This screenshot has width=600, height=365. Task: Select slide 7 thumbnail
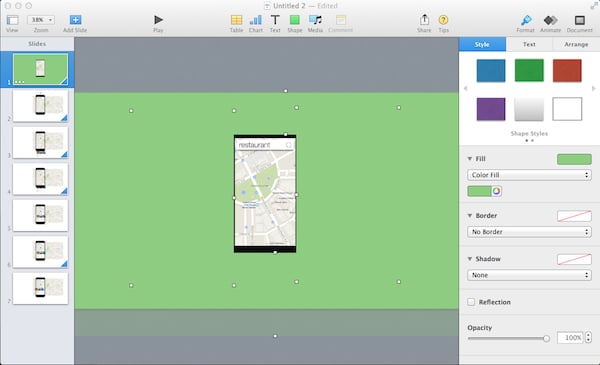tap(40, 288)
